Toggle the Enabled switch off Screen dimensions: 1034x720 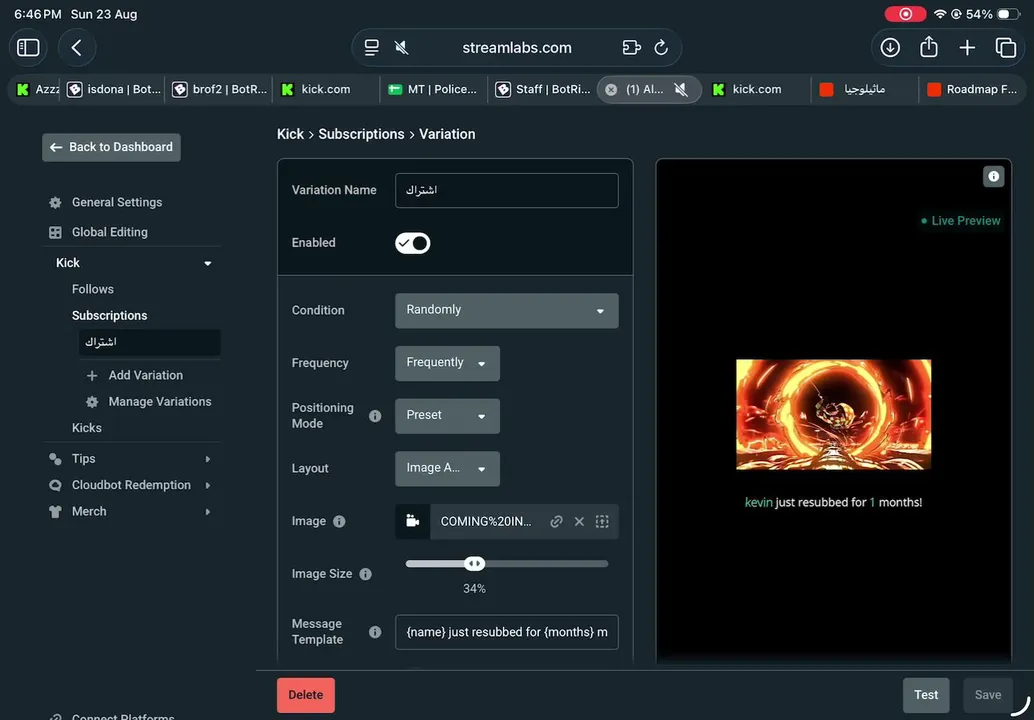[x=413, y=243]
